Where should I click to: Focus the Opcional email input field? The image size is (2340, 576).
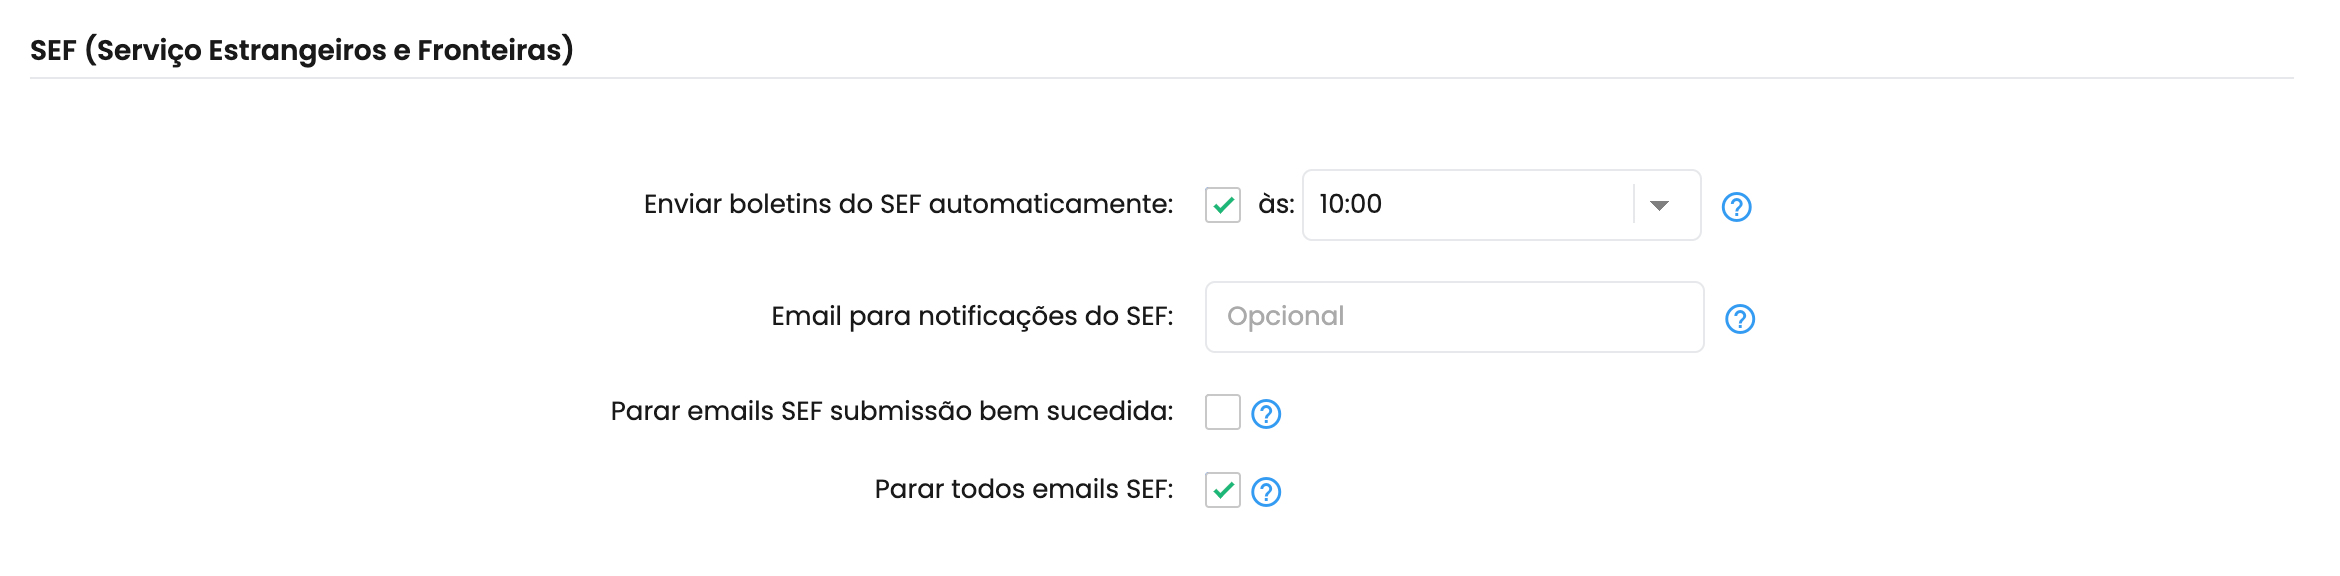click(x=1454, y=317)
